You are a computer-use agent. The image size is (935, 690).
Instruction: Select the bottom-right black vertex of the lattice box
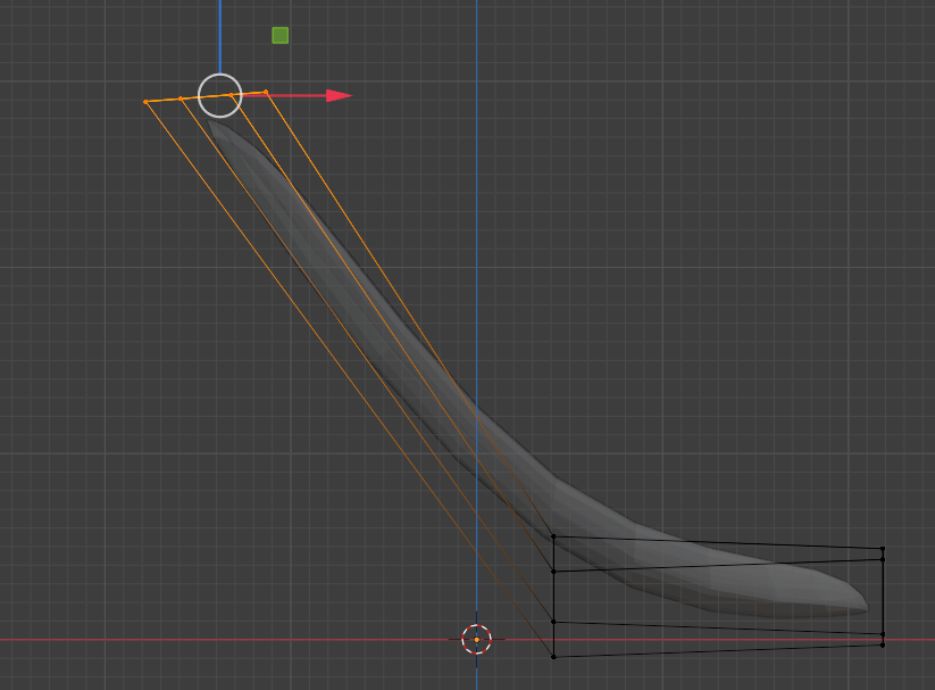click(x=883, y=645)
